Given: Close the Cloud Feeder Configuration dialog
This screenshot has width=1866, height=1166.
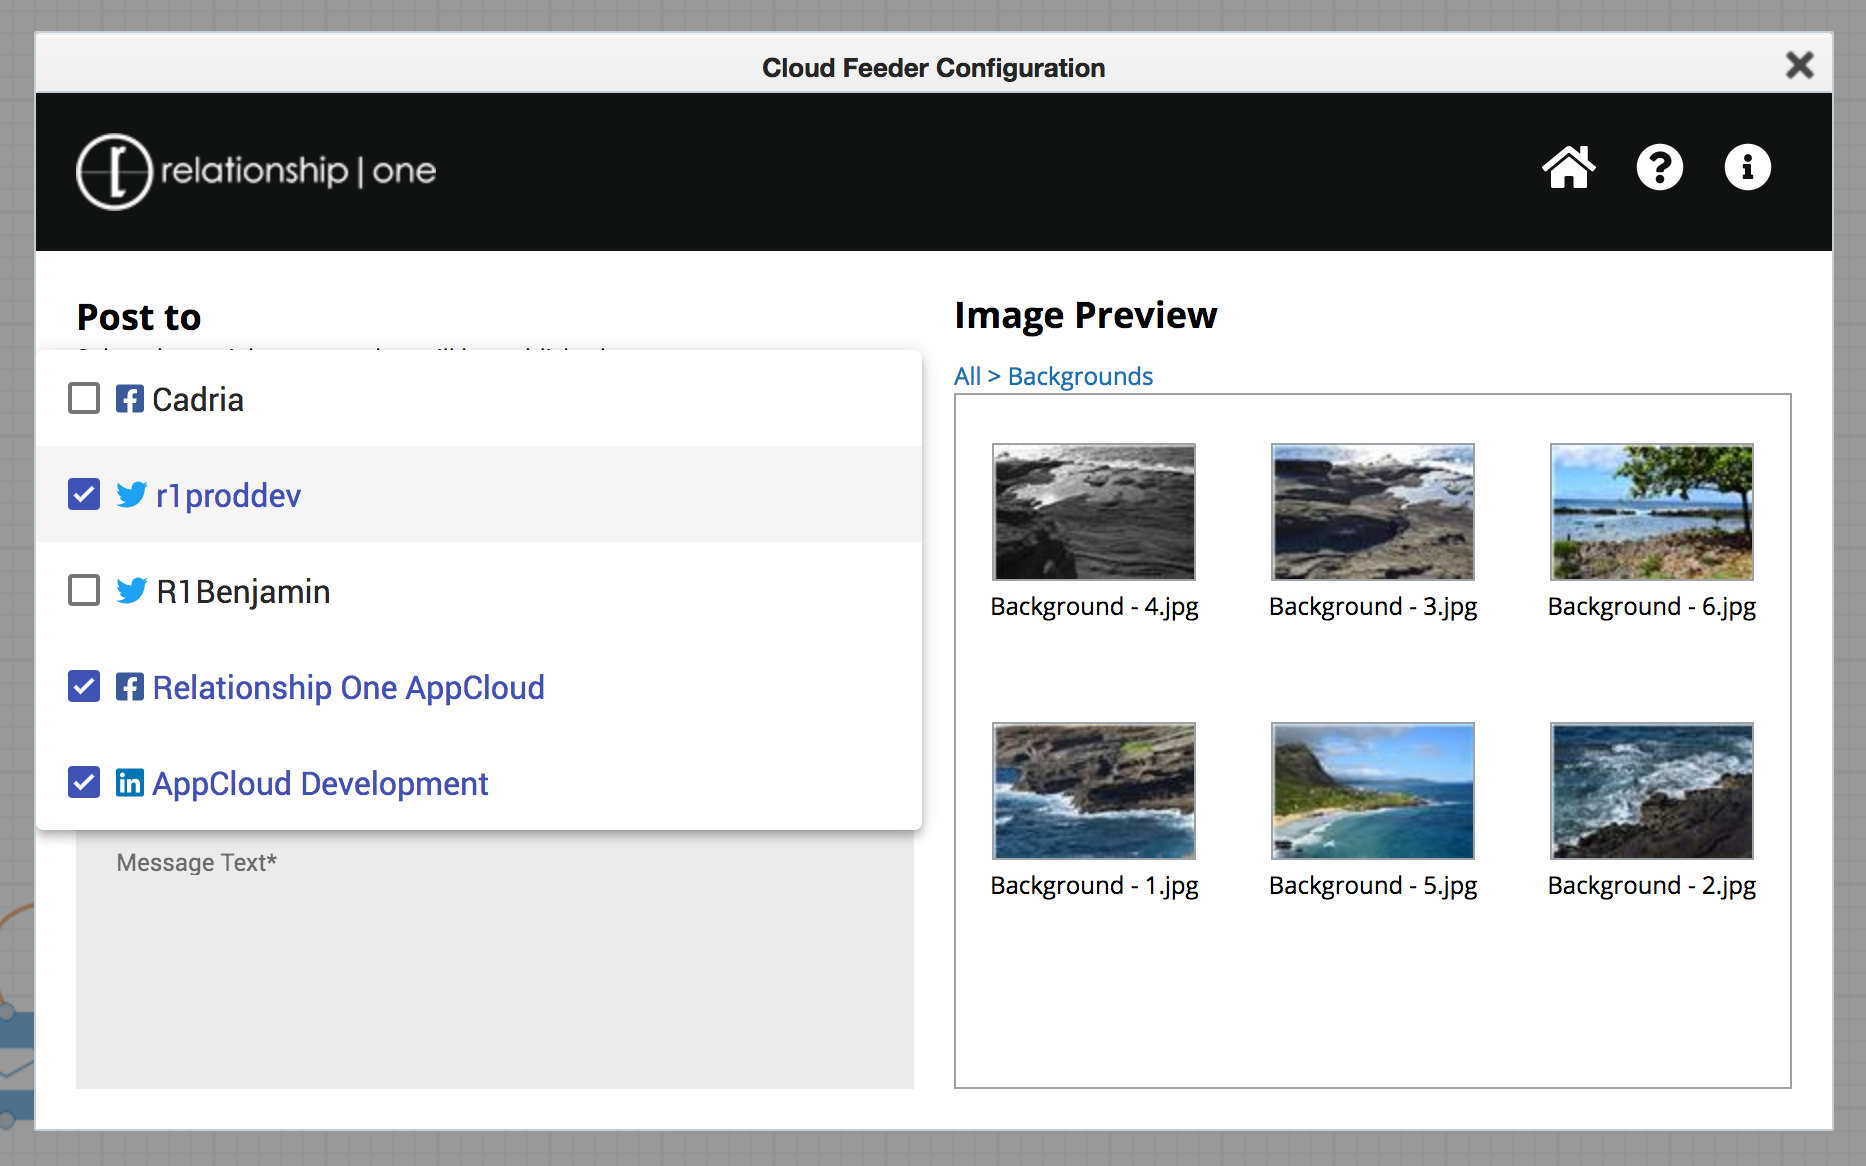Looking at the screenshot, I should (x=1799, y=66).
